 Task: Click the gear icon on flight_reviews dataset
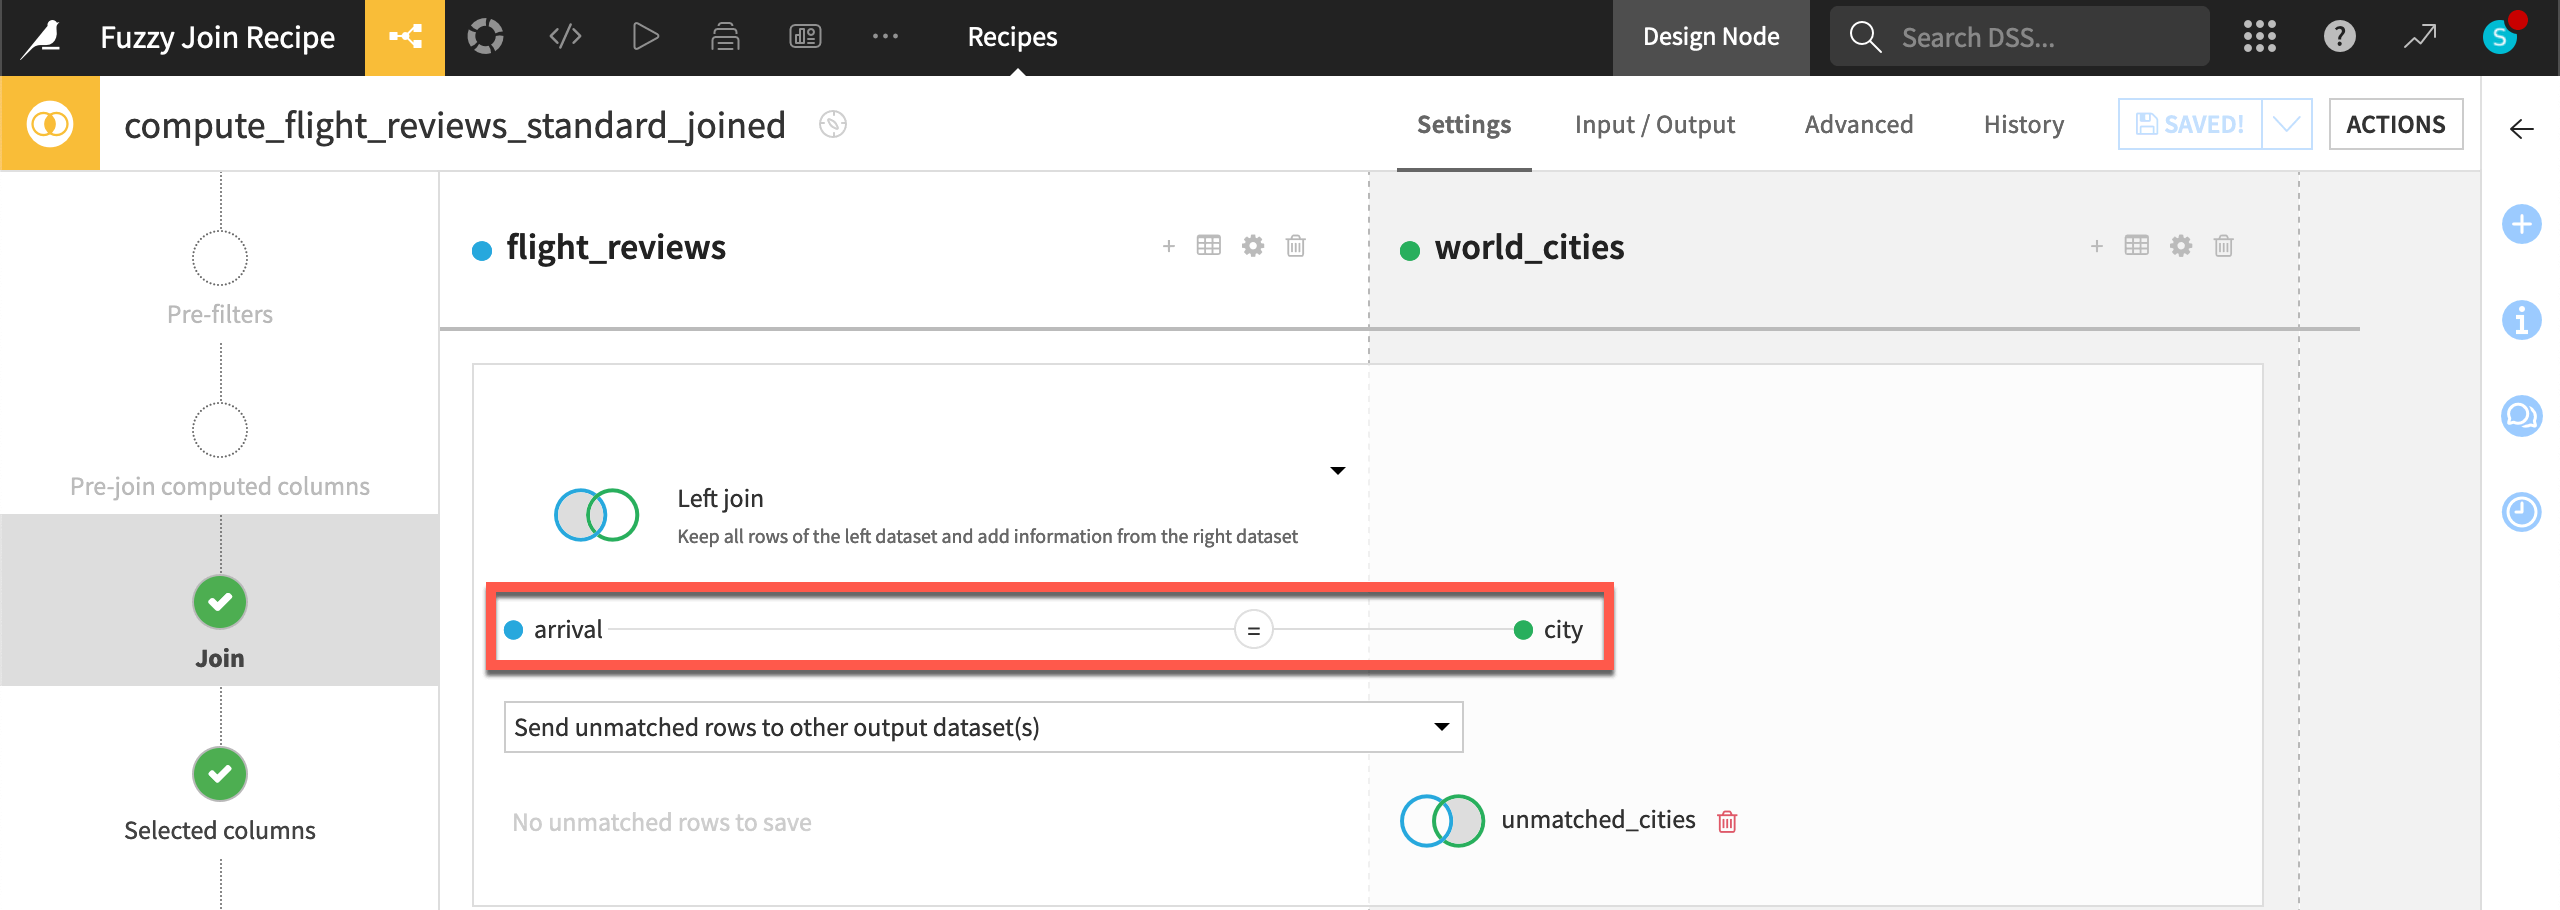click(1252, 245)
